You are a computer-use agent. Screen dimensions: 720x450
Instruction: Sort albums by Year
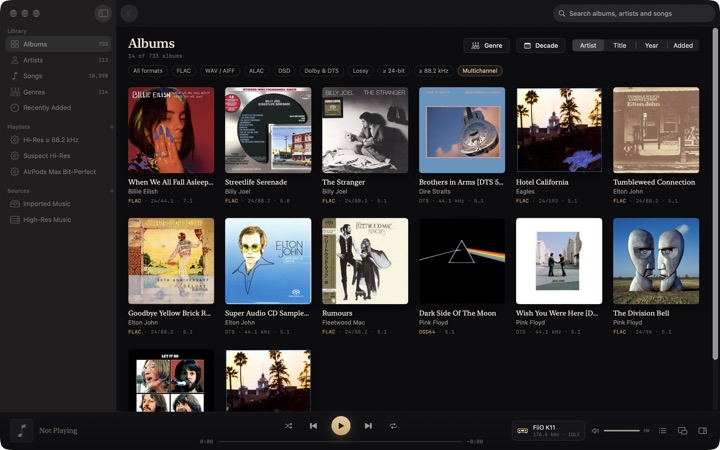pyautogui.click(x=651, y=45)
